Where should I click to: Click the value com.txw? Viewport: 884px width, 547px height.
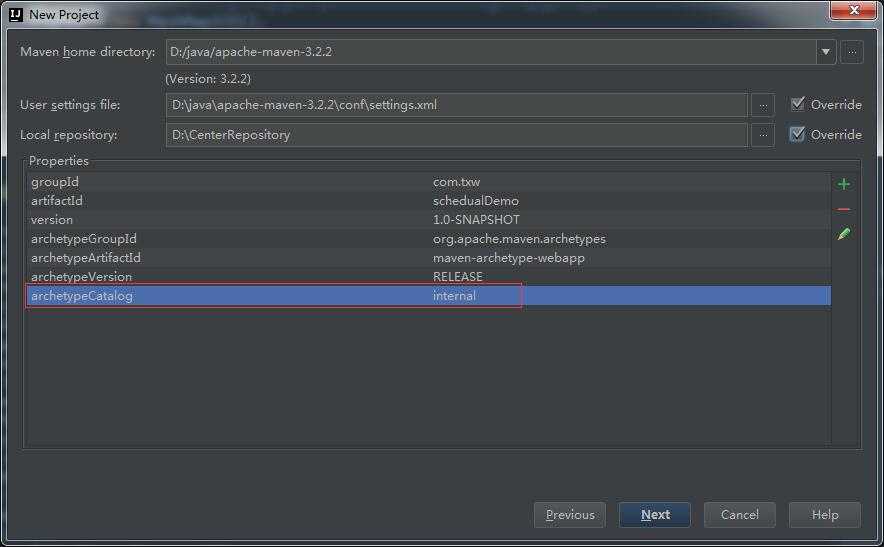point(456,182)
